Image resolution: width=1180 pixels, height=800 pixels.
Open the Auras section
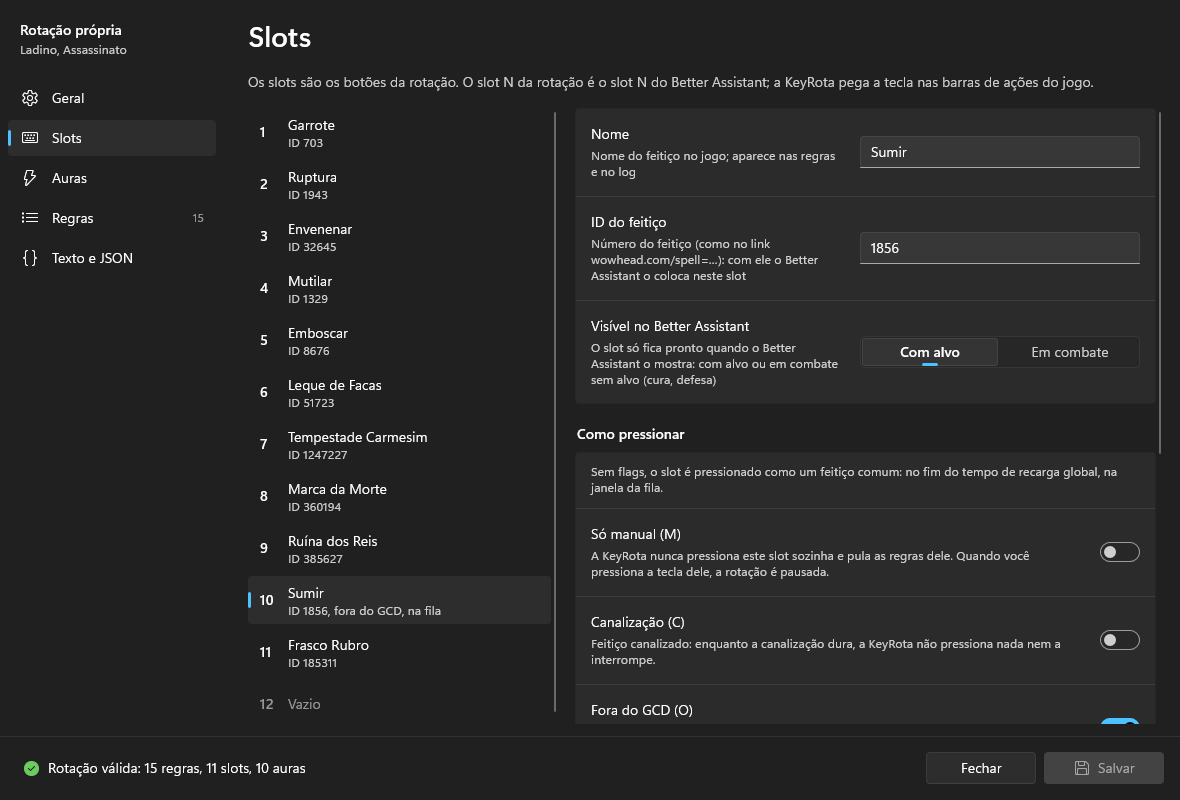coord(112,178)
